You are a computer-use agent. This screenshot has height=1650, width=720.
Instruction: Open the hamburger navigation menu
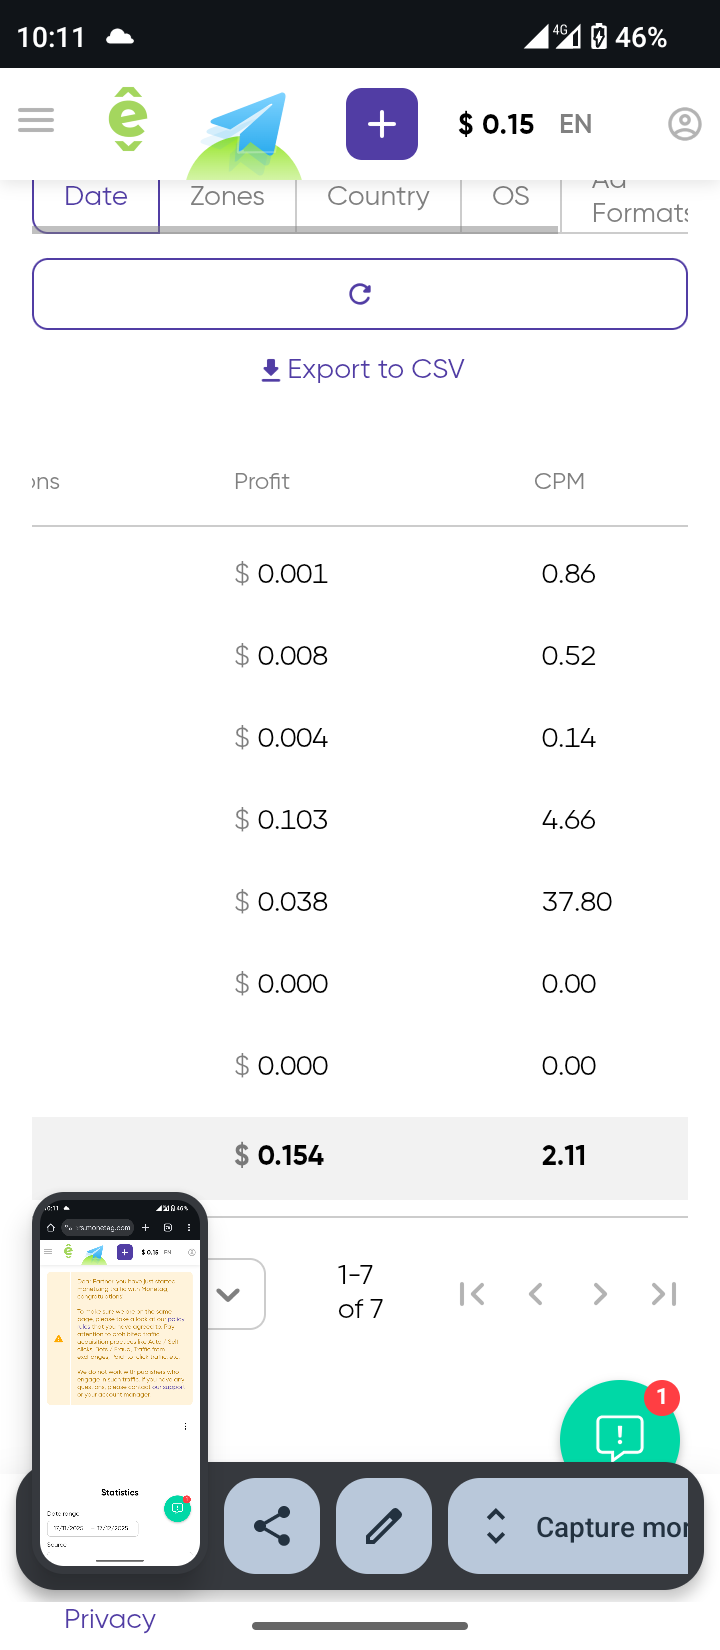pyautogui.click(x=36, y=121)
